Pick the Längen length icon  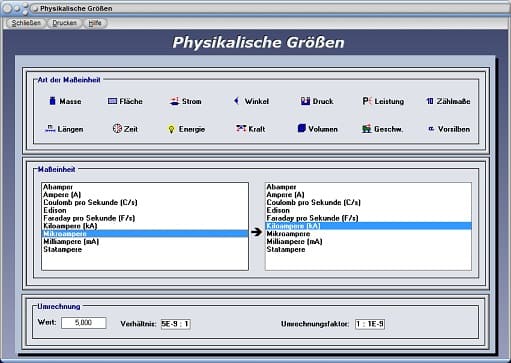click(x=50, y=129)
